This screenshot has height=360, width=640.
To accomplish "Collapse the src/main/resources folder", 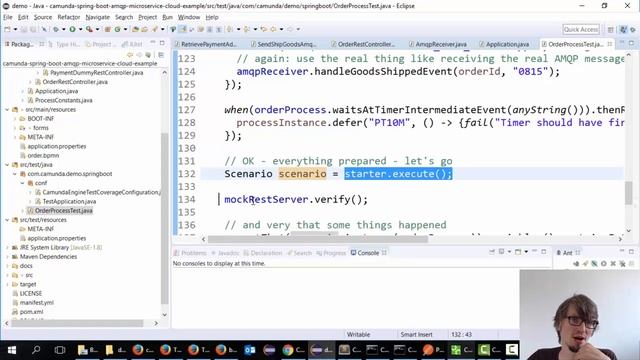I will click(7, 109).
